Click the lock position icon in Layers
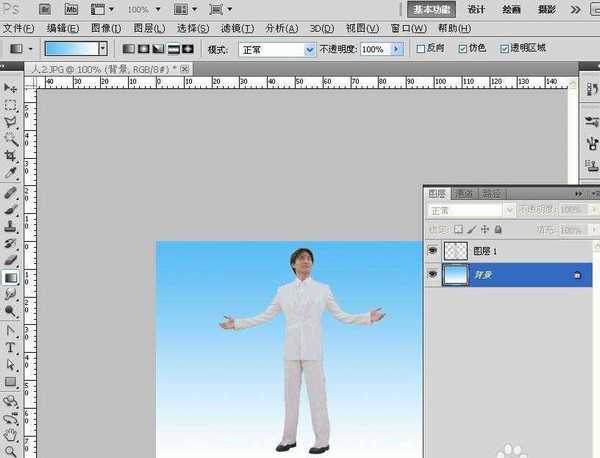Screen dimensions: 600x458 click(x=485, y=229)
